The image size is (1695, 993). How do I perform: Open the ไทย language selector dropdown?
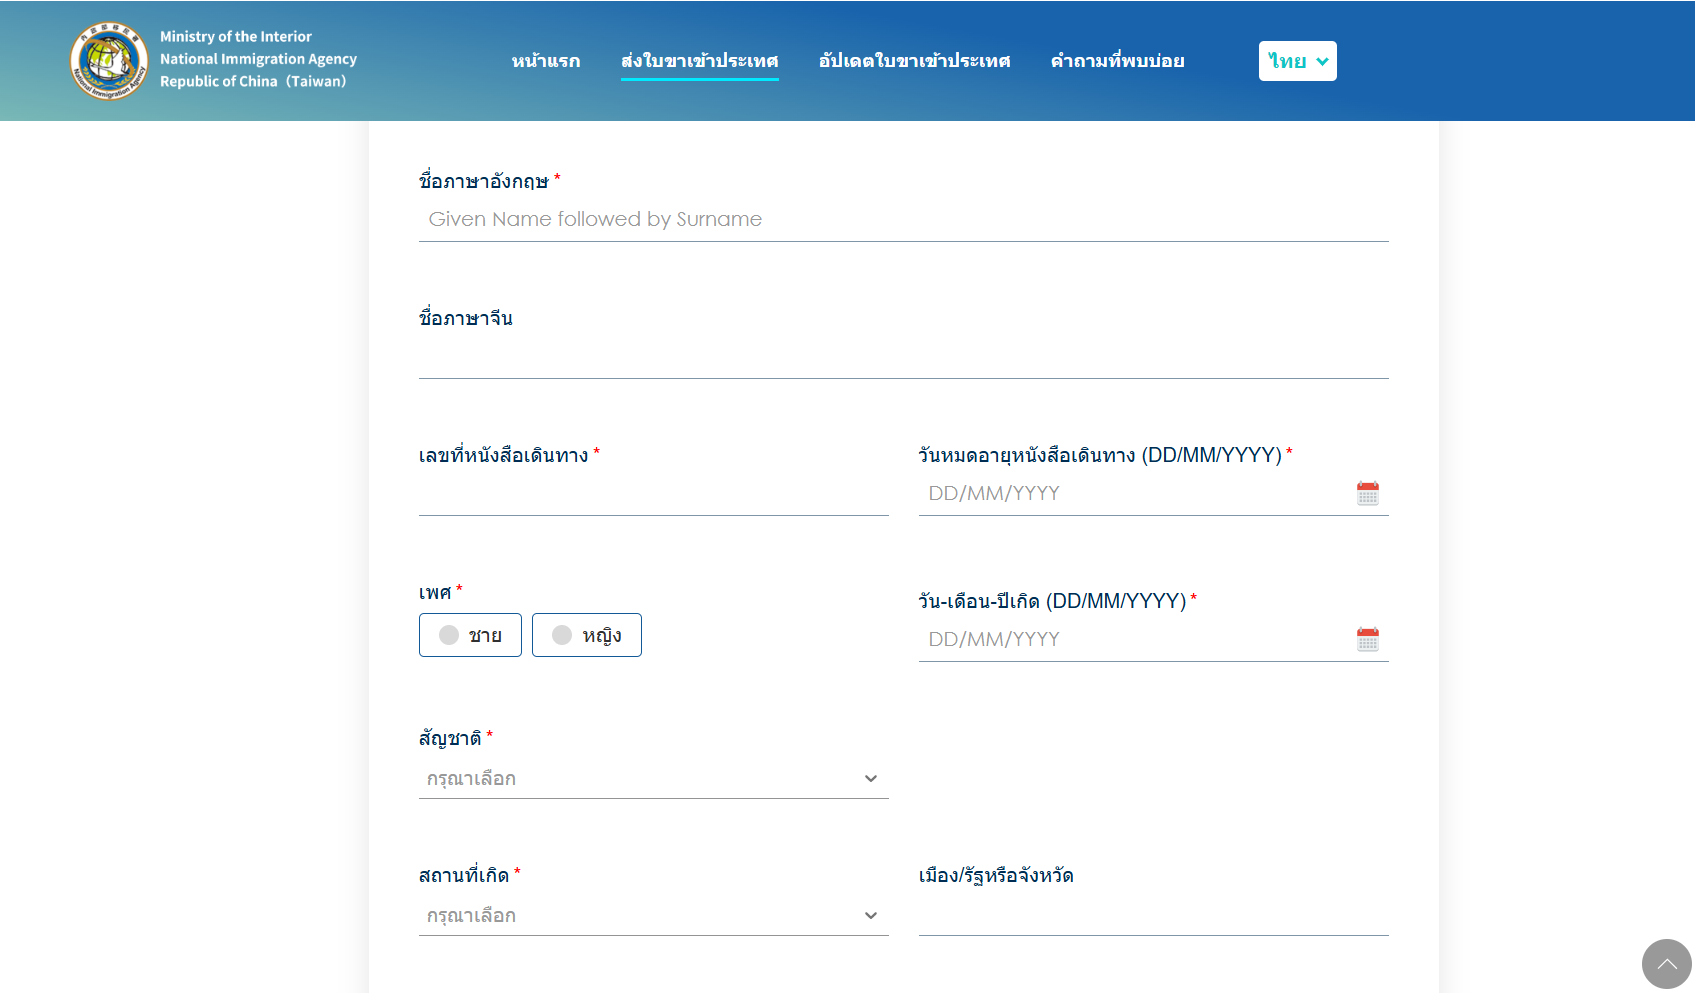(1297, 61)
